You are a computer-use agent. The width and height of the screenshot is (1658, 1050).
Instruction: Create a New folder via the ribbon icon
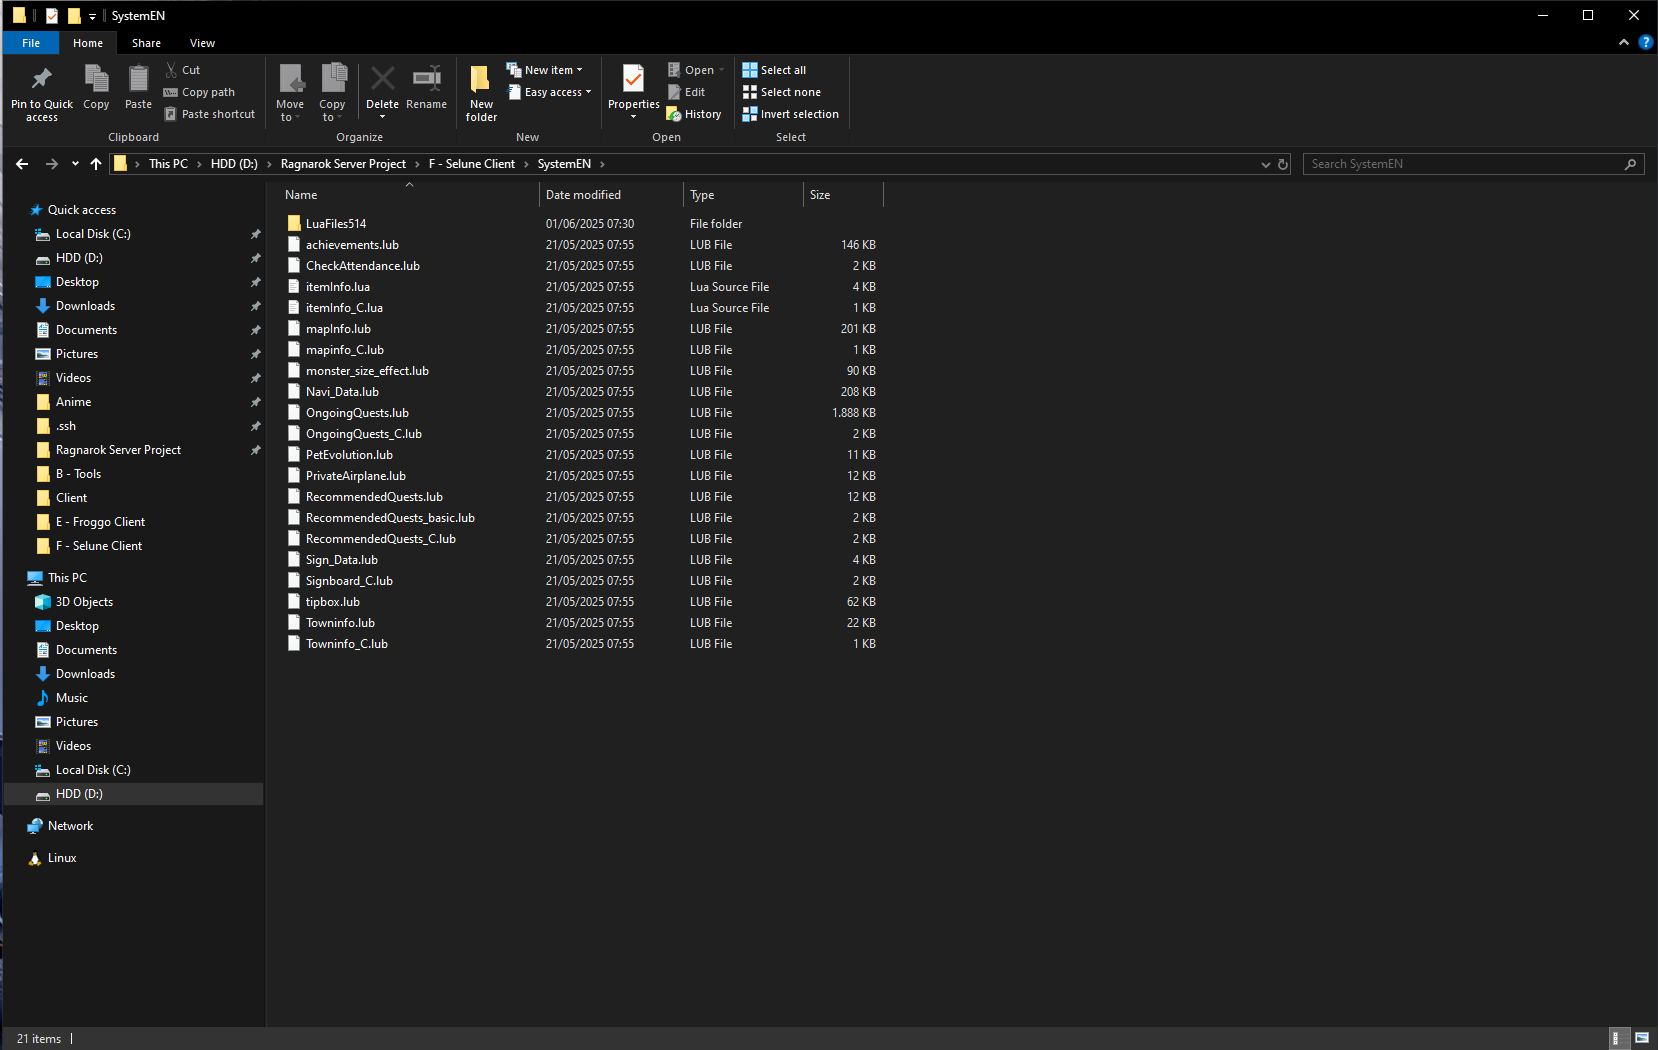coord(481,79)
